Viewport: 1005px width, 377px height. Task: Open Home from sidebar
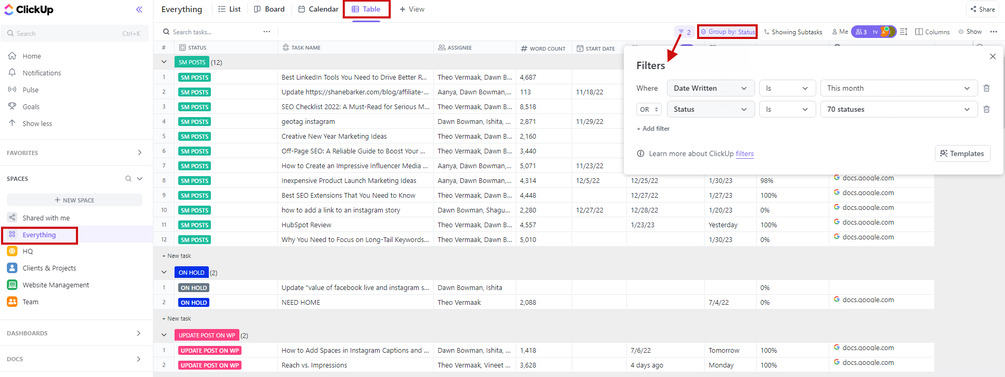tap(31, 56)
